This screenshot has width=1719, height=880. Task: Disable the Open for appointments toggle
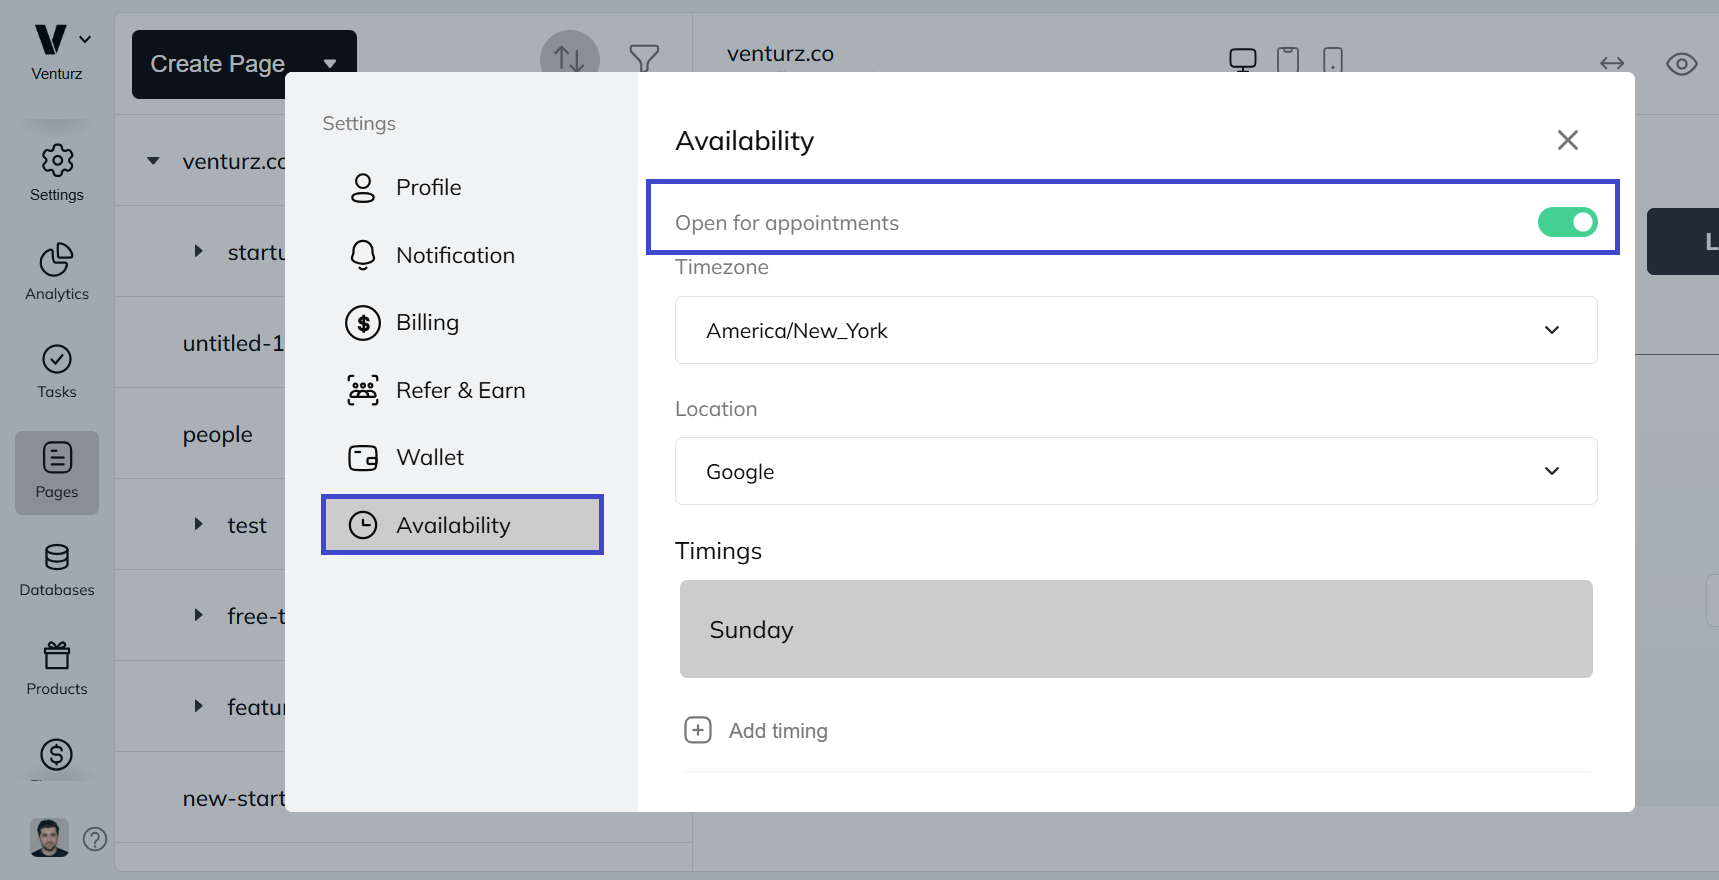coord(1567,222)
